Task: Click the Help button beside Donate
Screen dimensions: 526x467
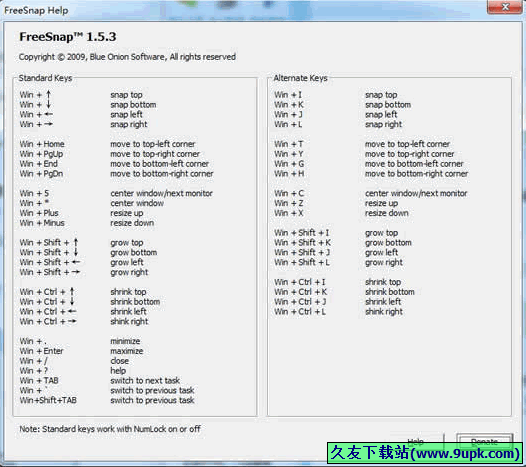Action: 415,441
